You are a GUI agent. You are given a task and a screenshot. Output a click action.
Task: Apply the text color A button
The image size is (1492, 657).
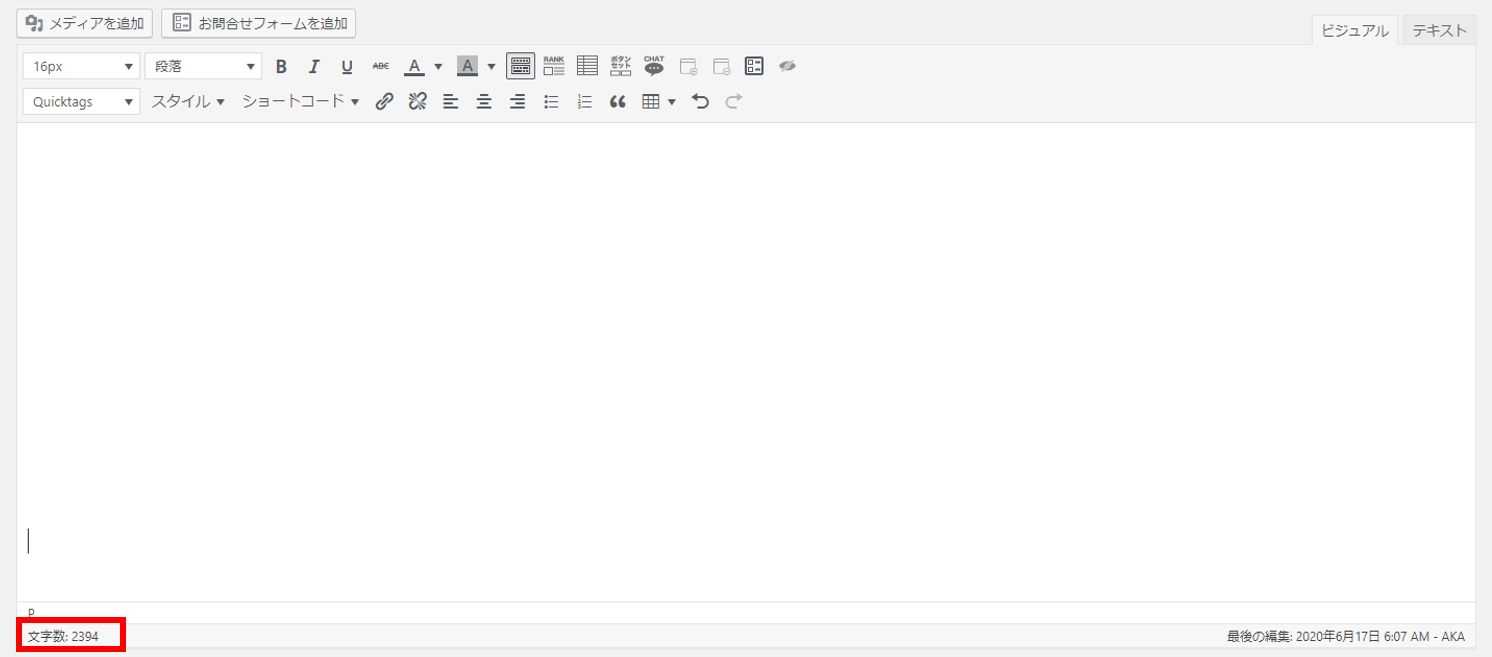point(414,67)
